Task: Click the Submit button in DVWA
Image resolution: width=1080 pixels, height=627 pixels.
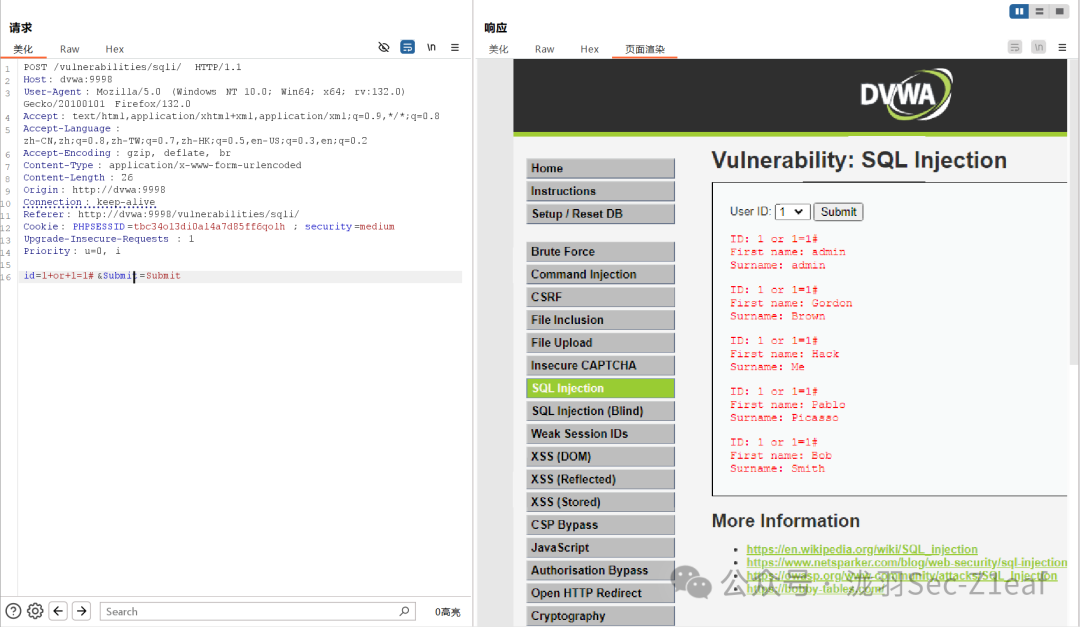Action: pos(838,212)
